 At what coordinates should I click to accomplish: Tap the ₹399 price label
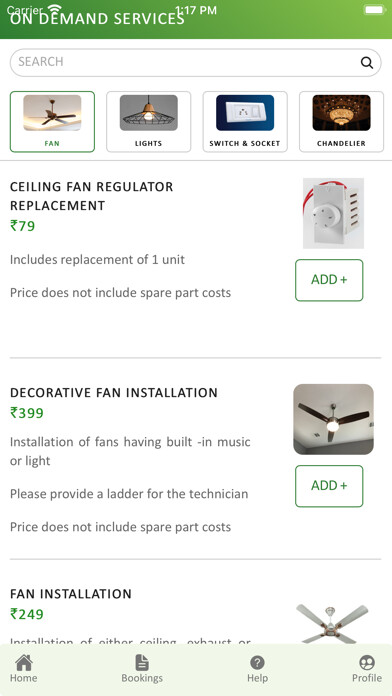click(27, 413)
